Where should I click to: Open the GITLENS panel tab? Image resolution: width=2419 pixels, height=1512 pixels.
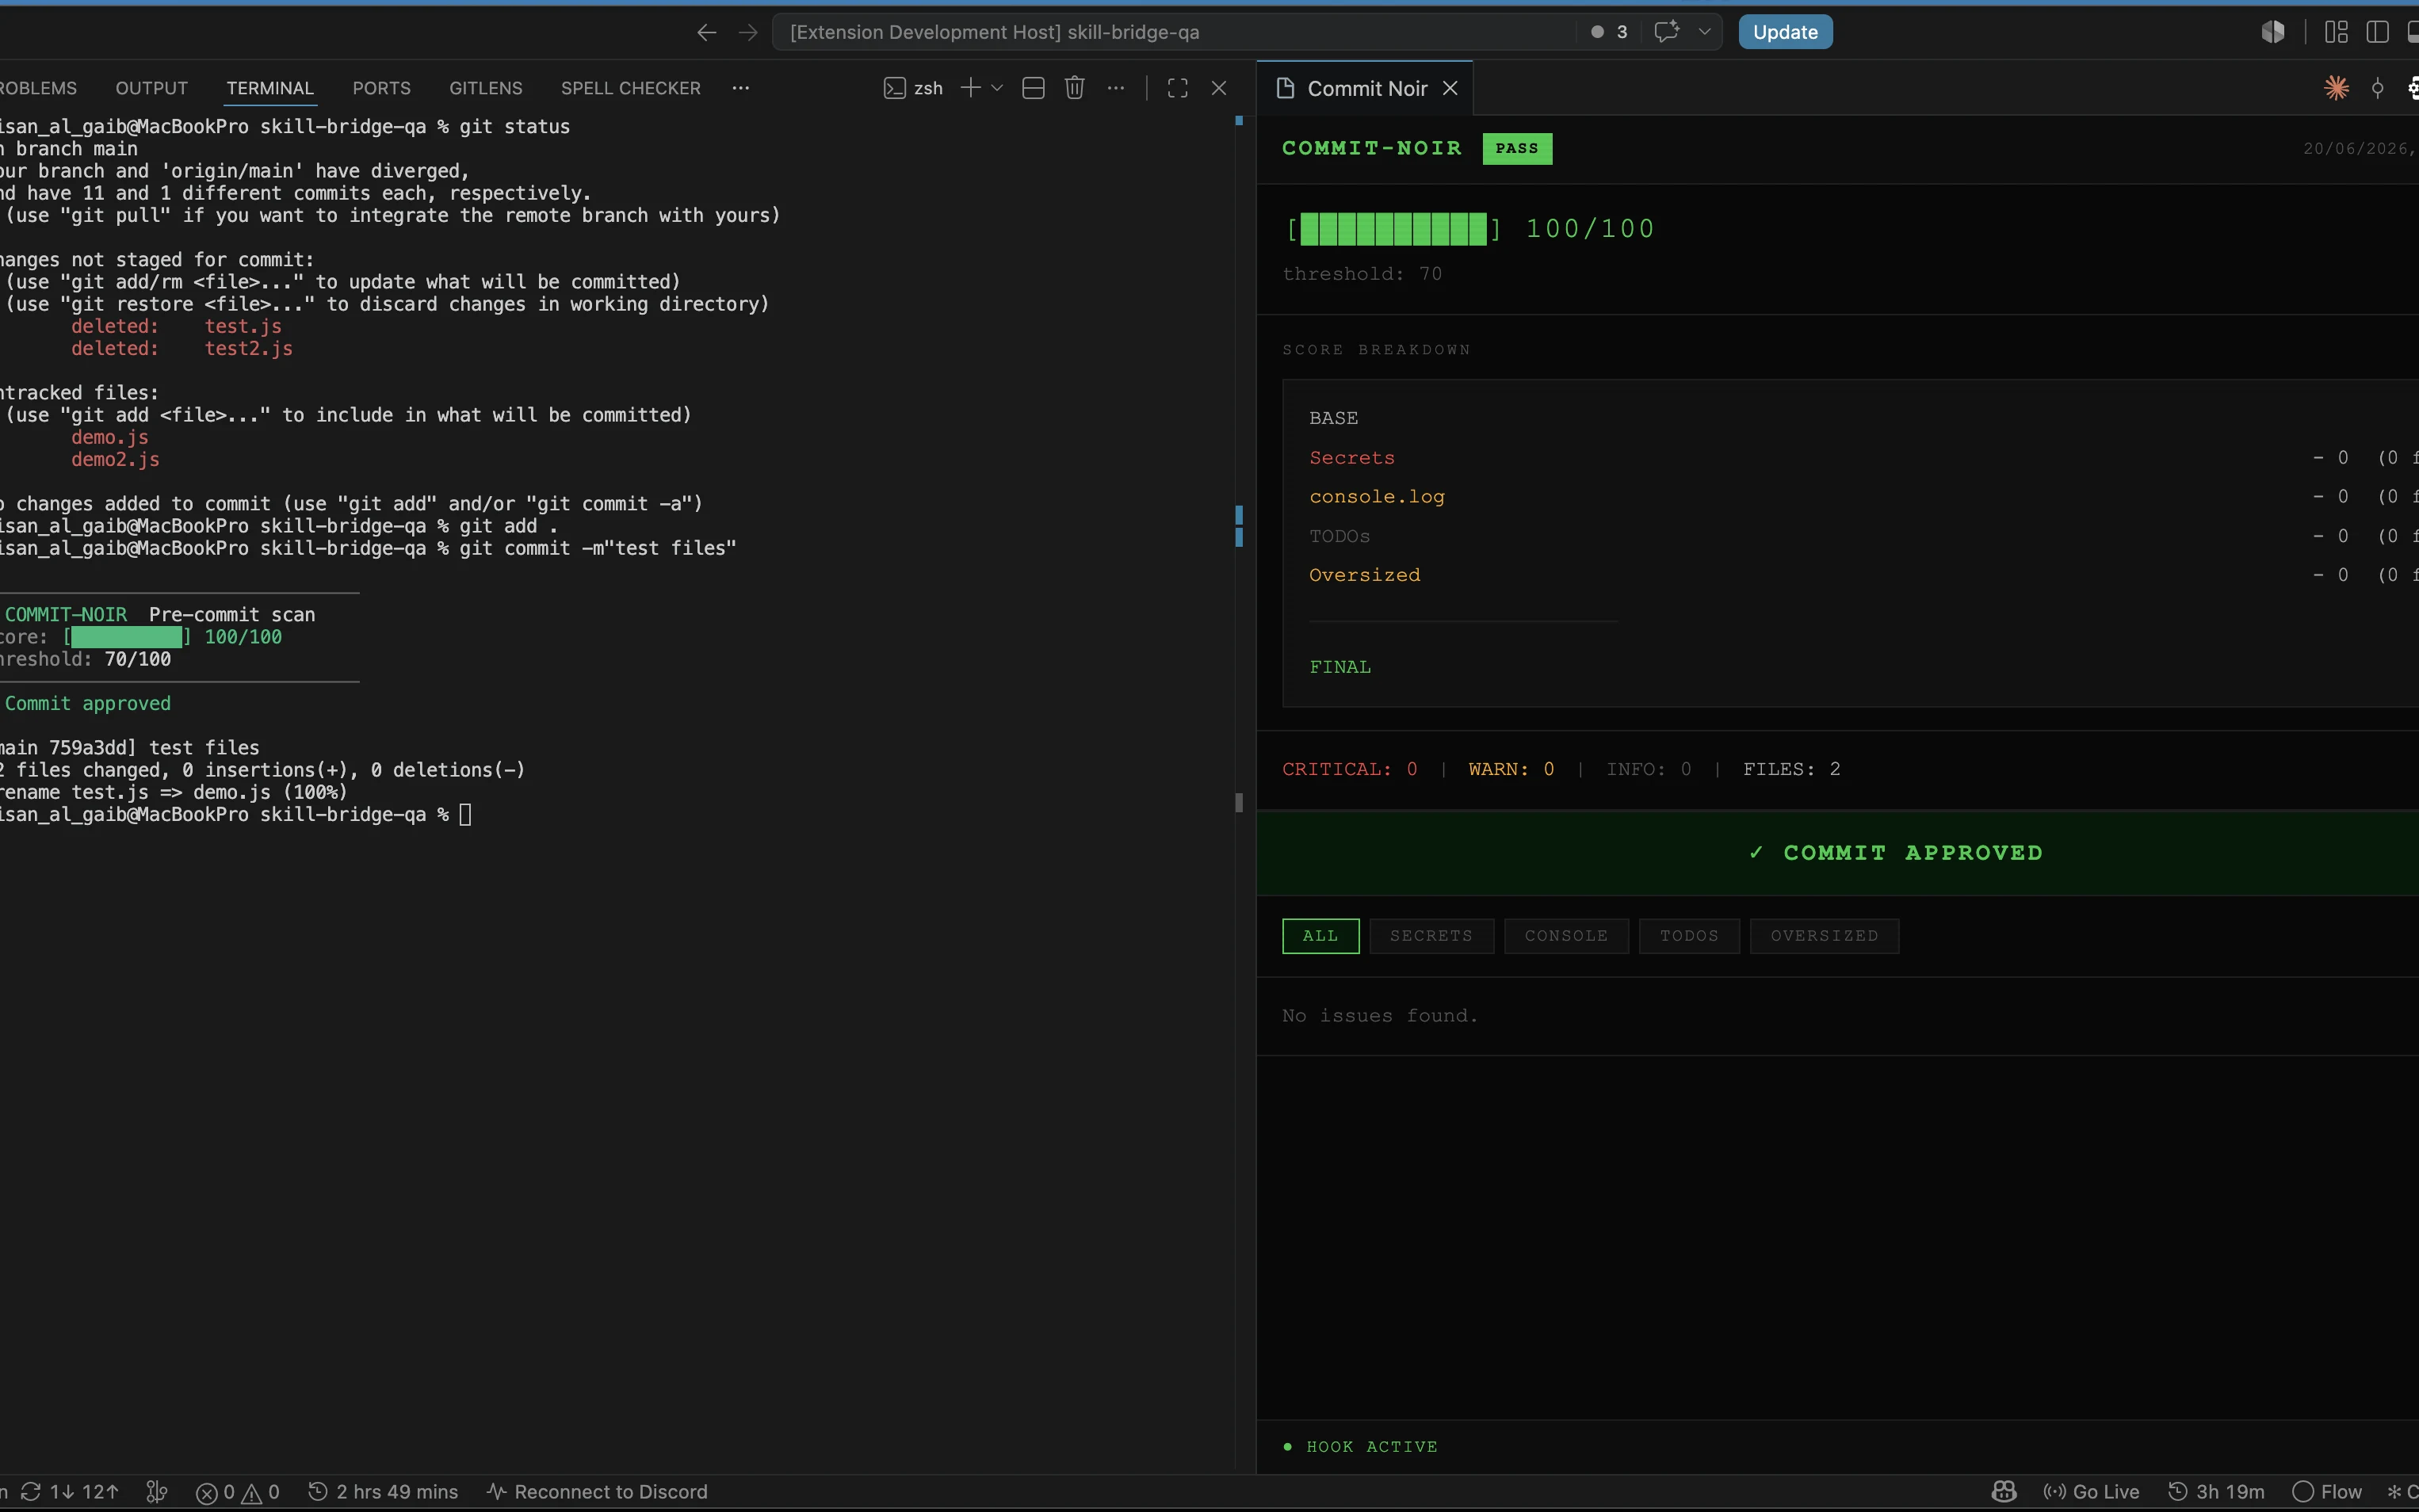(x=486, y=88)
